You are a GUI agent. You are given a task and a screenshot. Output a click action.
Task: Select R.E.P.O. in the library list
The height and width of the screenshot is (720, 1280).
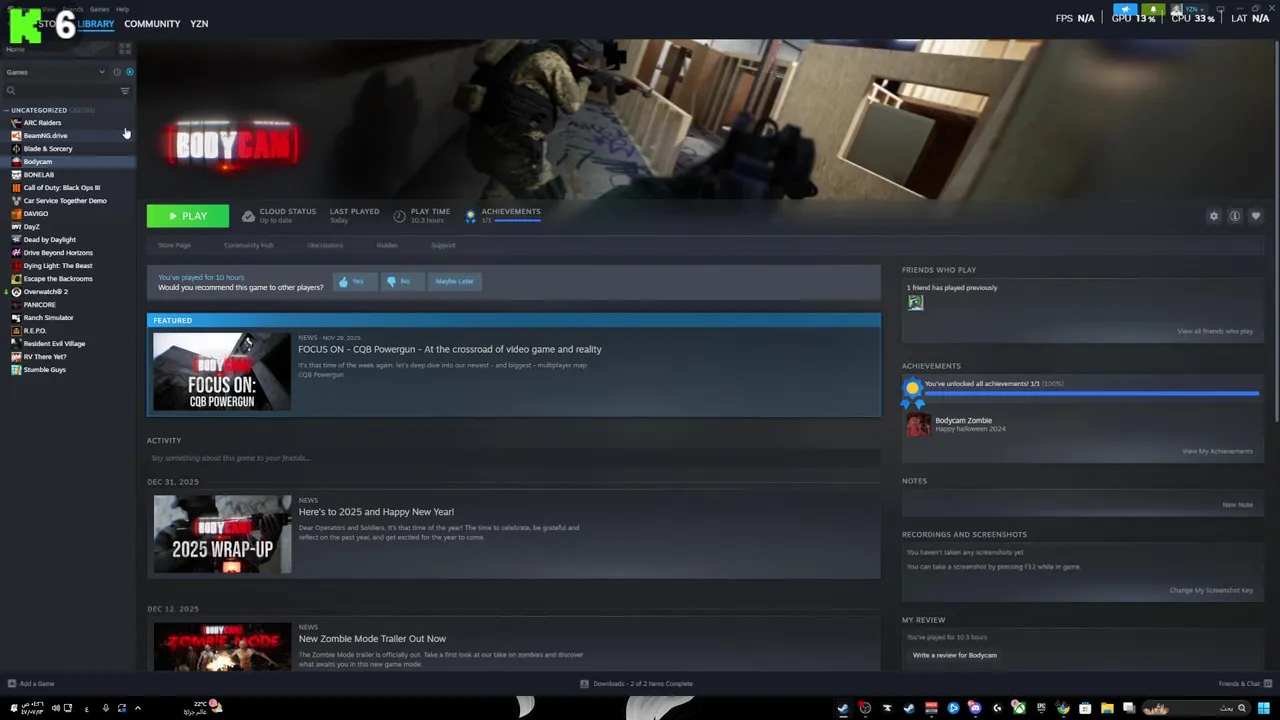[34, 331]
